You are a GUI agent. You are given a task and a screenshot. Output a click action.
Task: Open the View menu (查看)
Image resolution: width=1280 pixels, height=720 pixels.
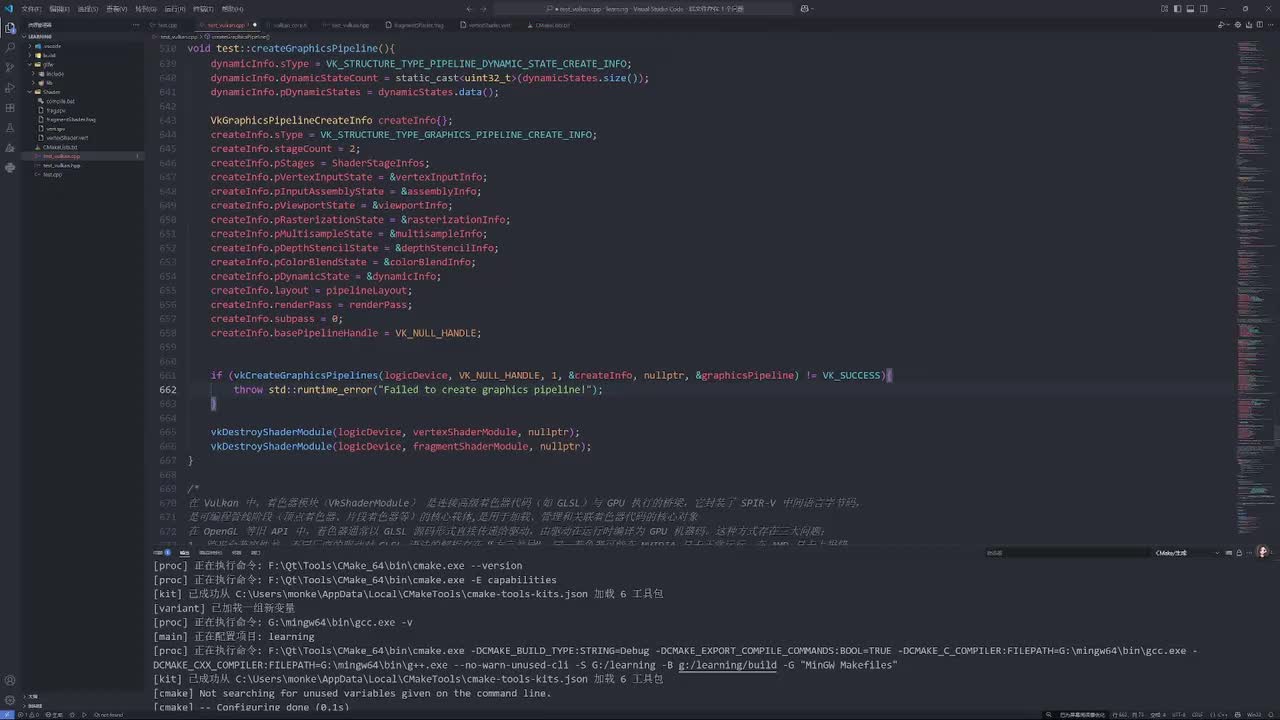(117, 8)
